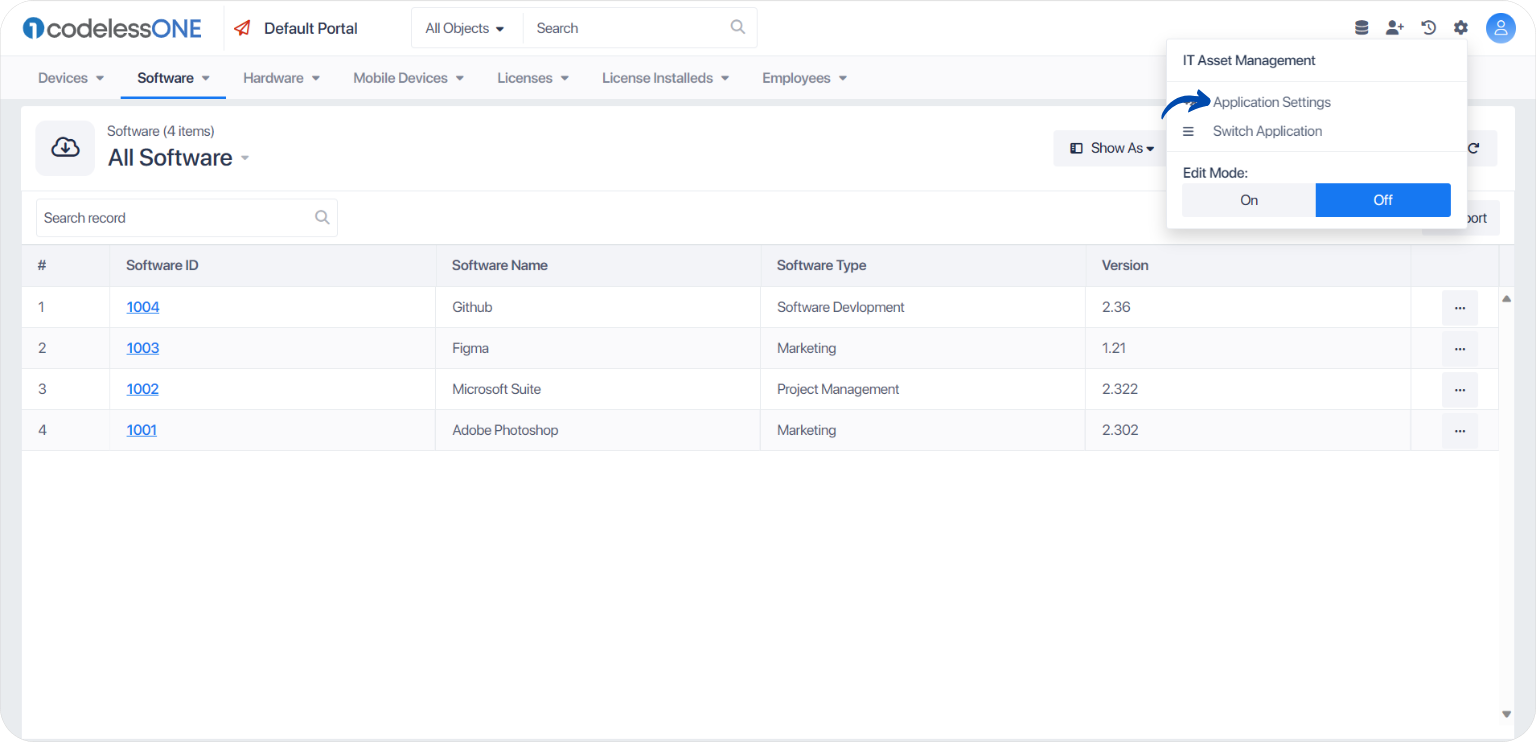
Task: Turn Edit Mode On
Action: (1249, 200)
